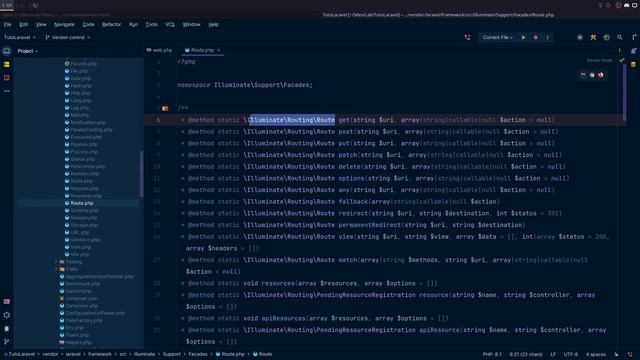Viewport: 640px width, 360px height.
Task: Click laravel in the bottom breadcrumb
Action: click(x=73, y=354)
